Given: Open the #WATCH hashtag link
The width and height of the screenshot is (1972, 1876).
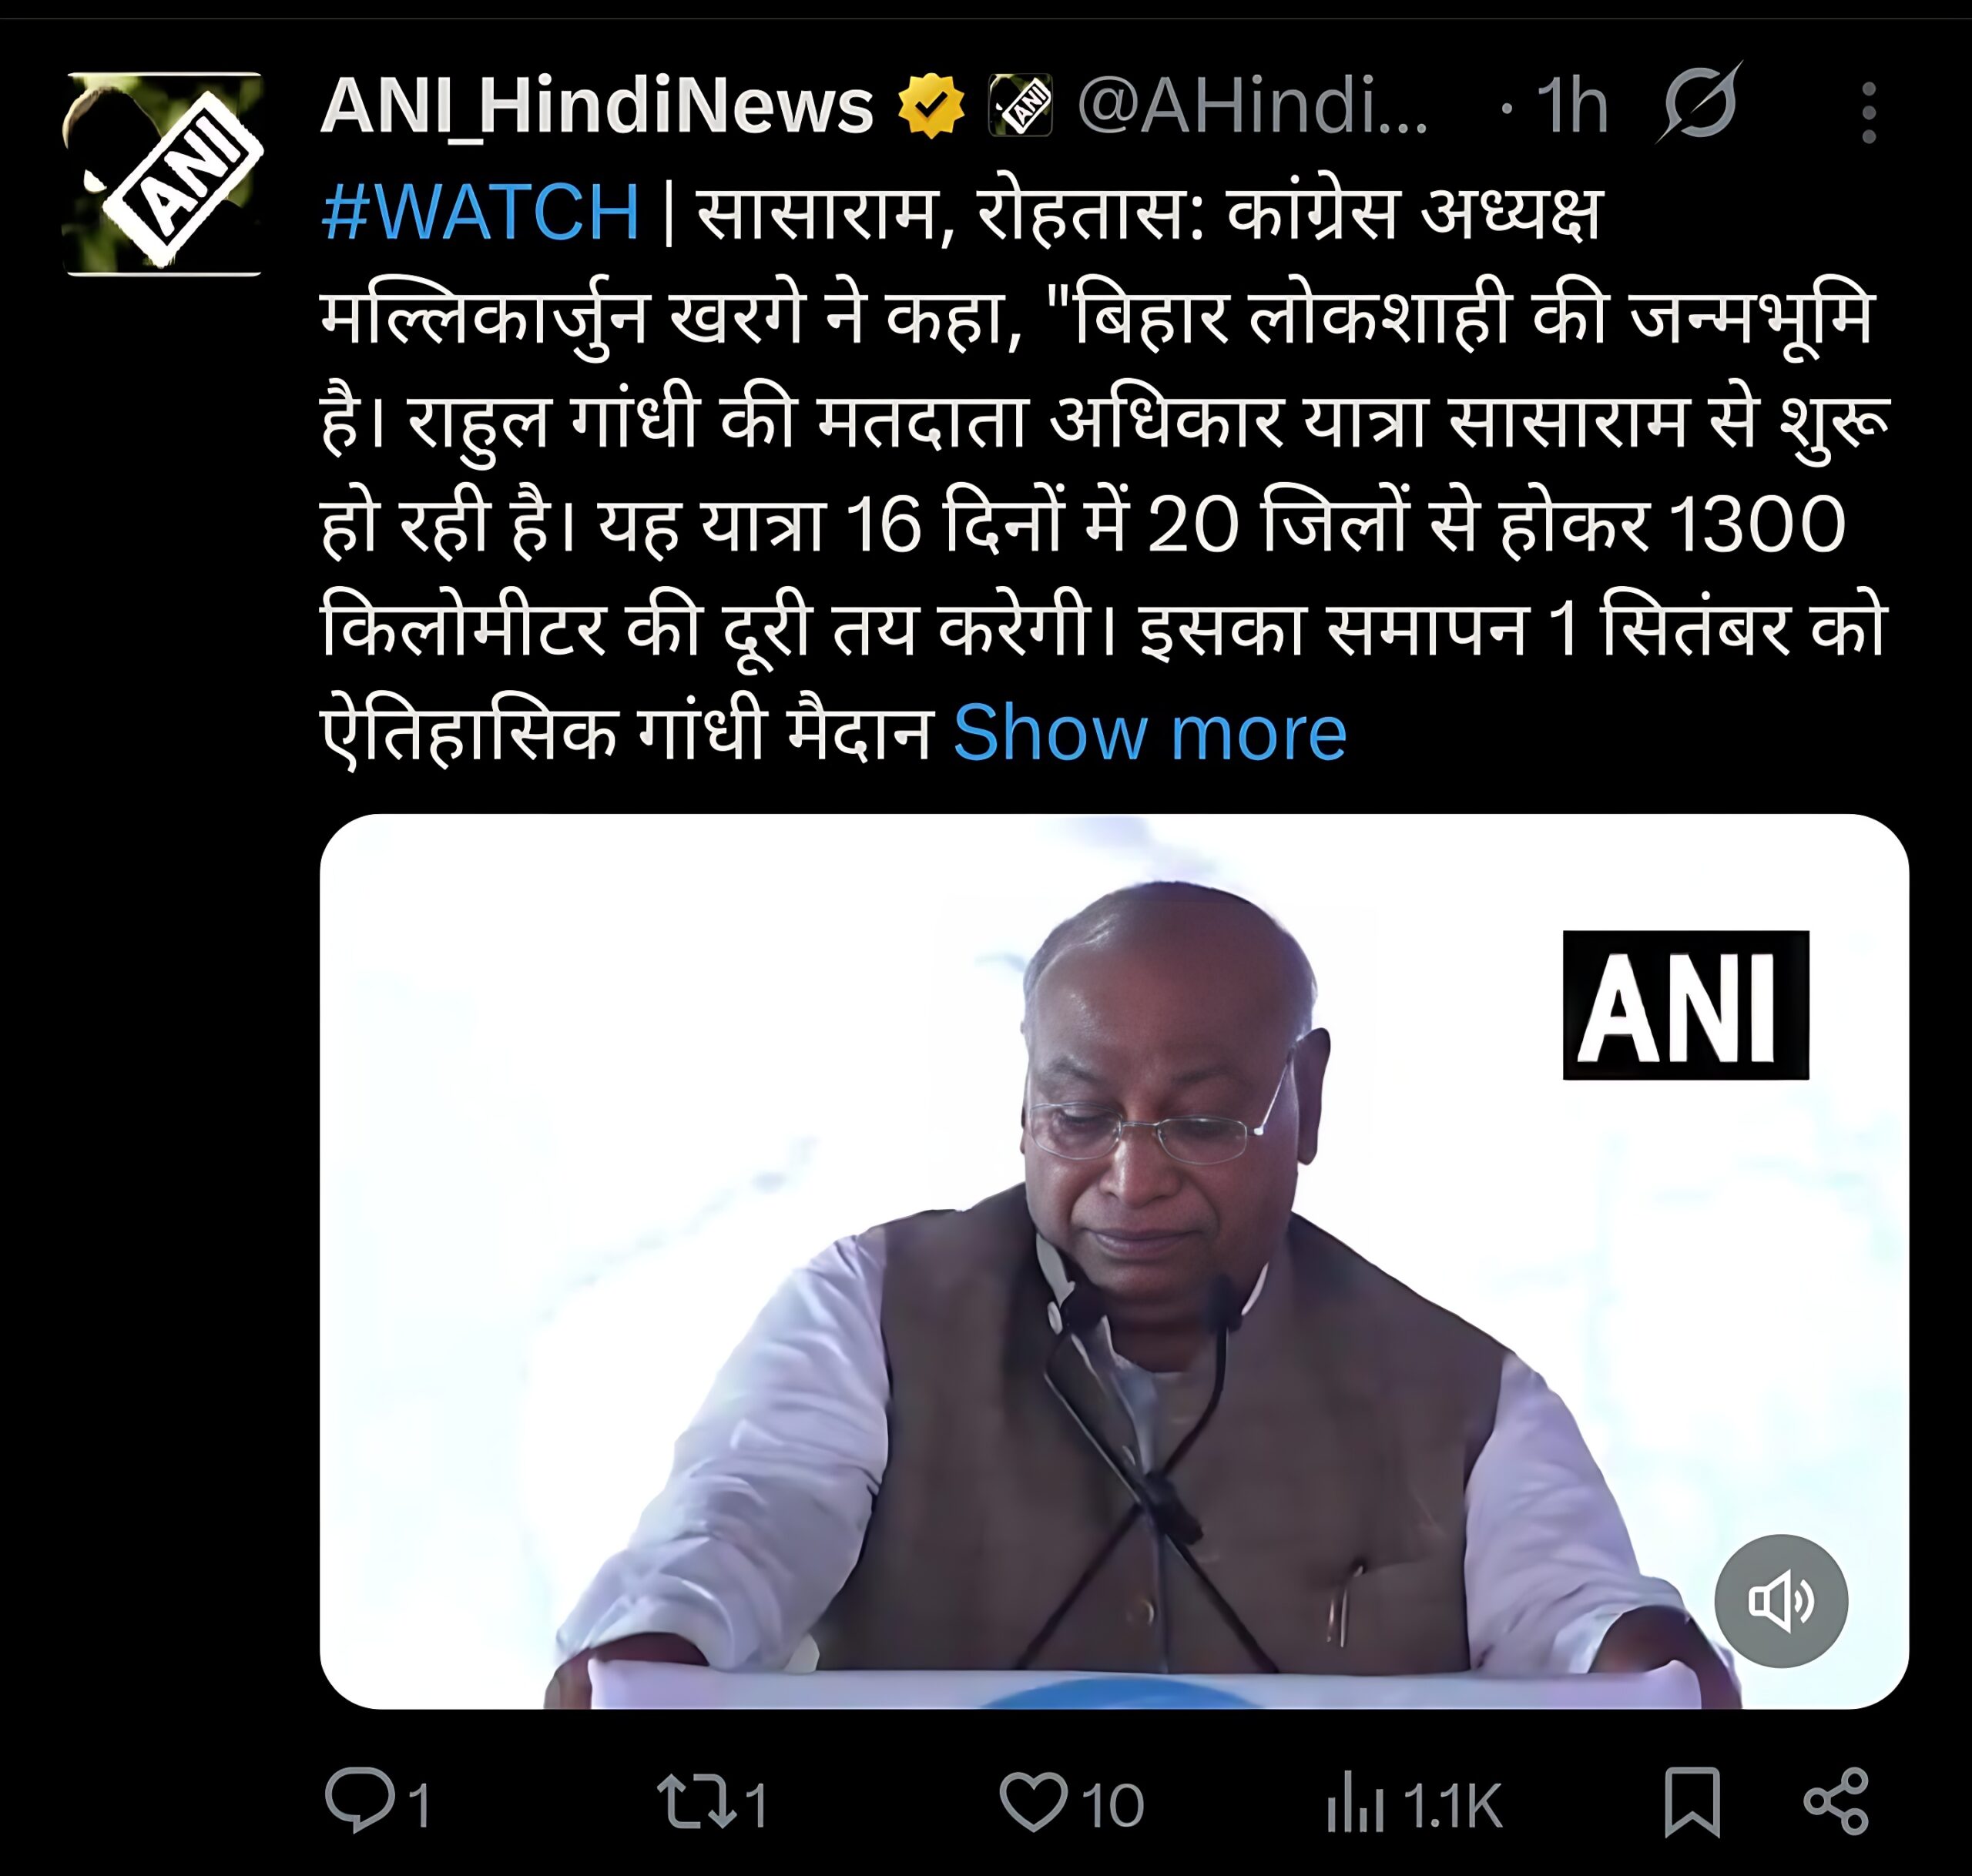Looking at the screenshot, I should coord(481,212).
